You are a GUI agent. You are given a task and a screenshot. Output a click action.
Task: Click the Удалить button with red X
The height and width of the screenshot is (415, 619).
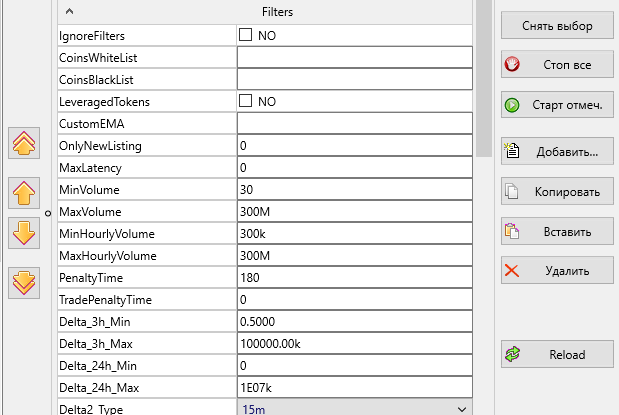pyautogui.click(x=557, y=270)
